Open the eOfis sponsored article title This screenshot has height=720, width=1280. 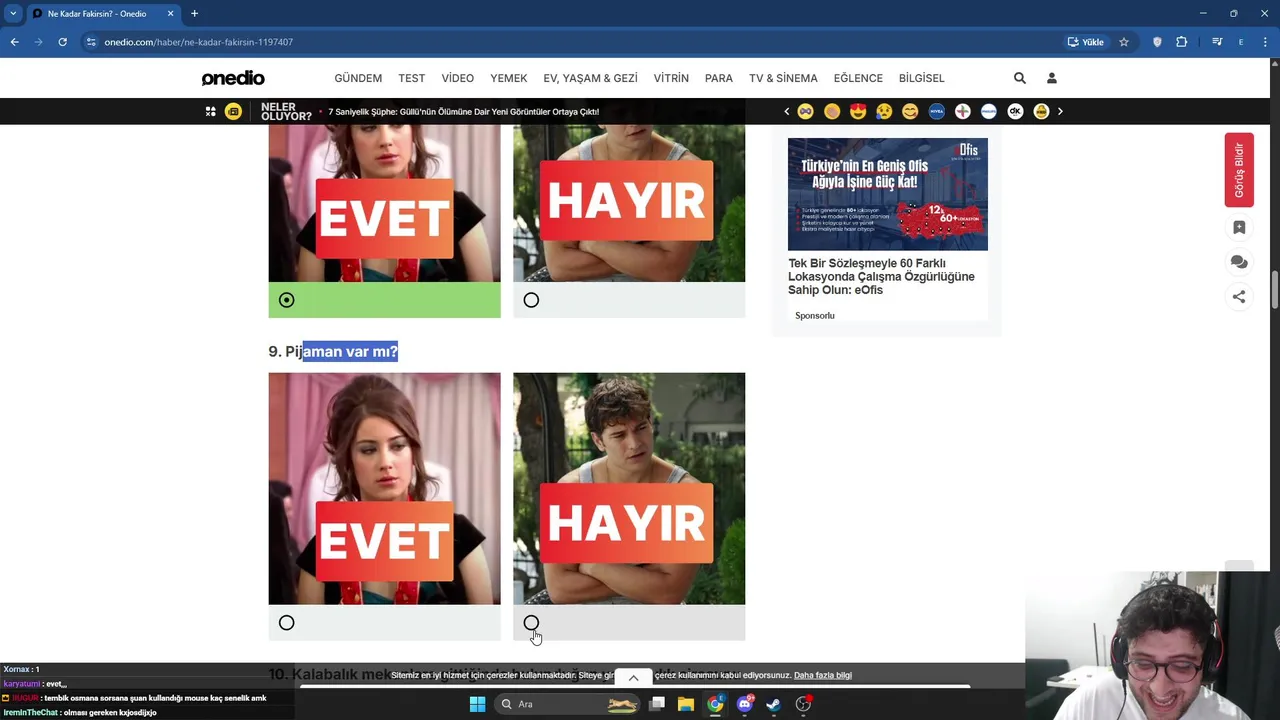(x=881, y=277)
